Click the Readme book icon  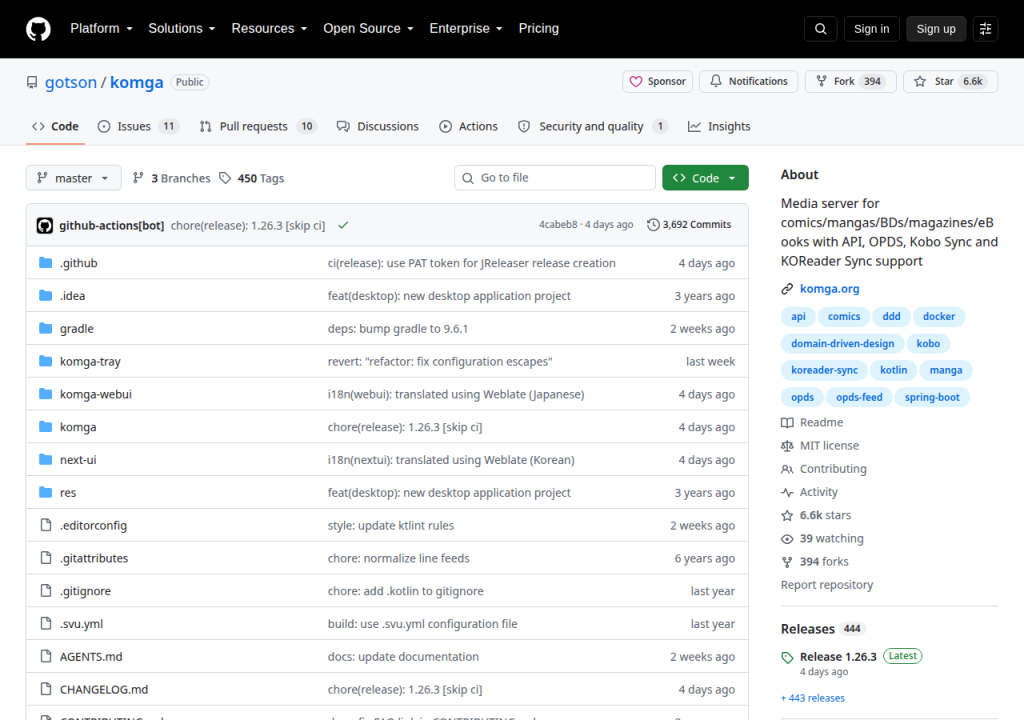coord(787,423)
